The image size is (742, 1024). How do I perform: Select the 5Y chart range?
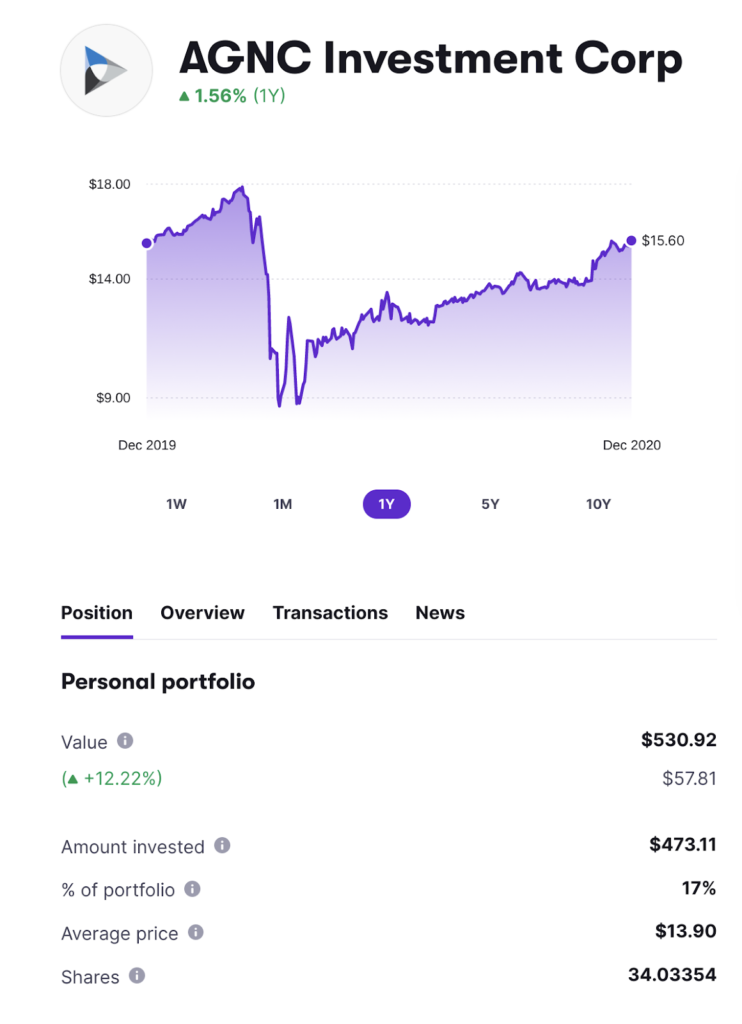tap(490, 504)
